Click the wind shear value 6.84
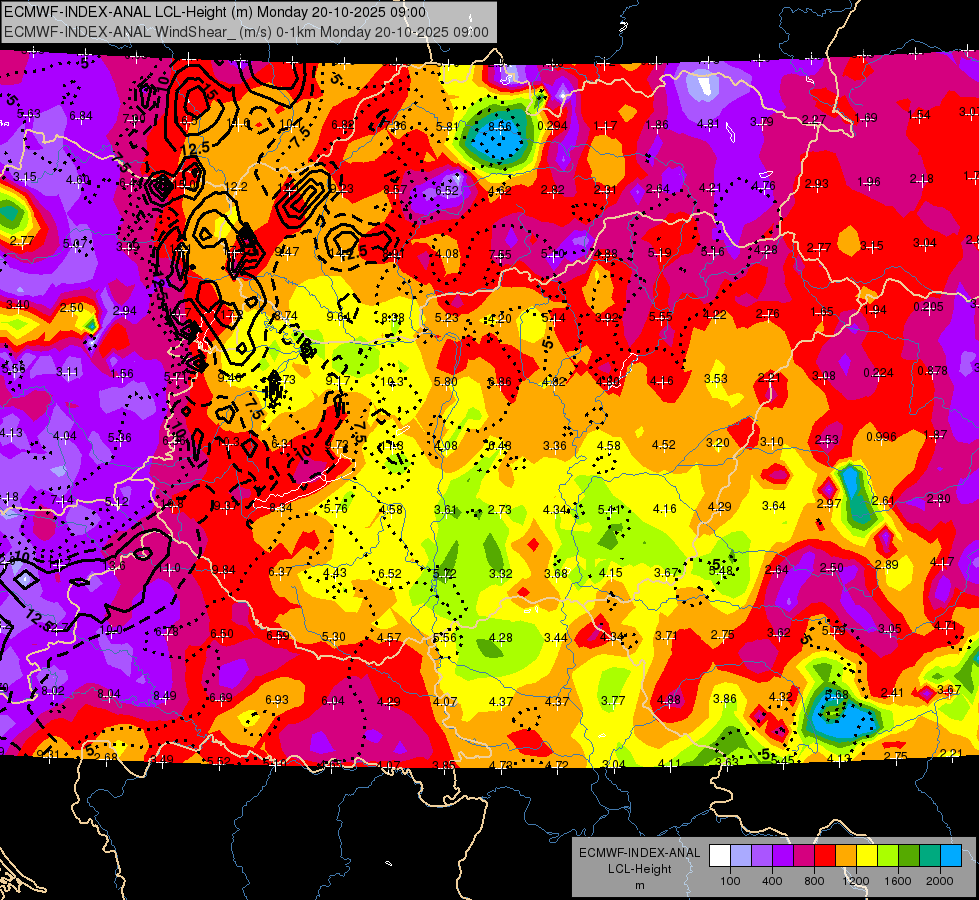 click(x=81, y=116)
